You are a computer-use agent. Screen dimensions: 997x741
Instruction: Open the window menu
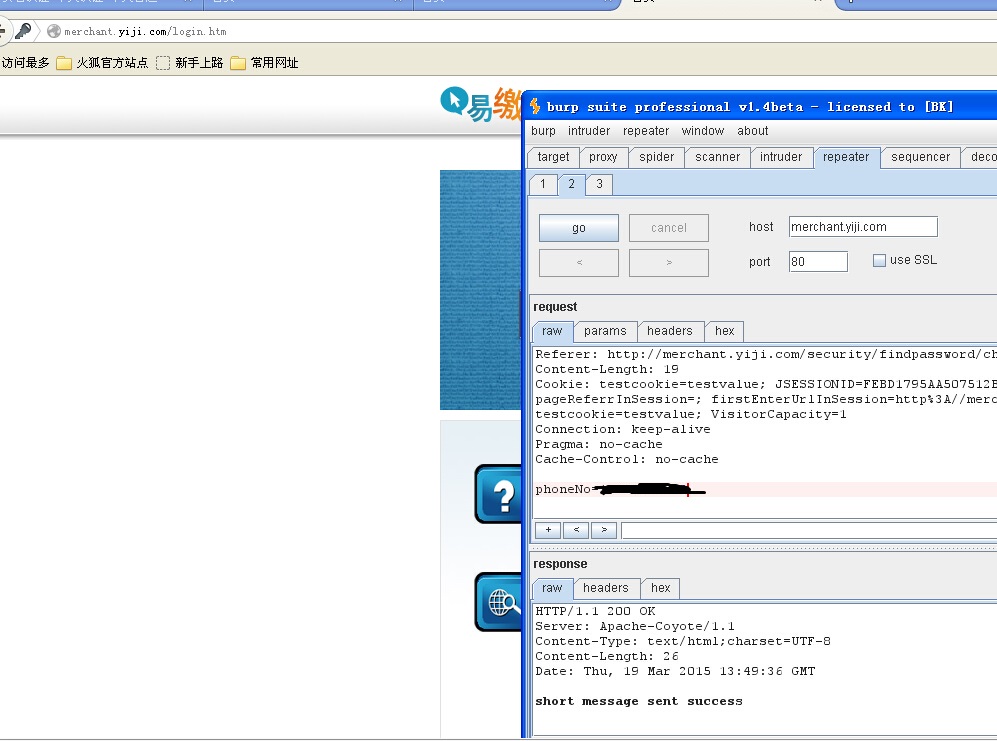point(703,131)
